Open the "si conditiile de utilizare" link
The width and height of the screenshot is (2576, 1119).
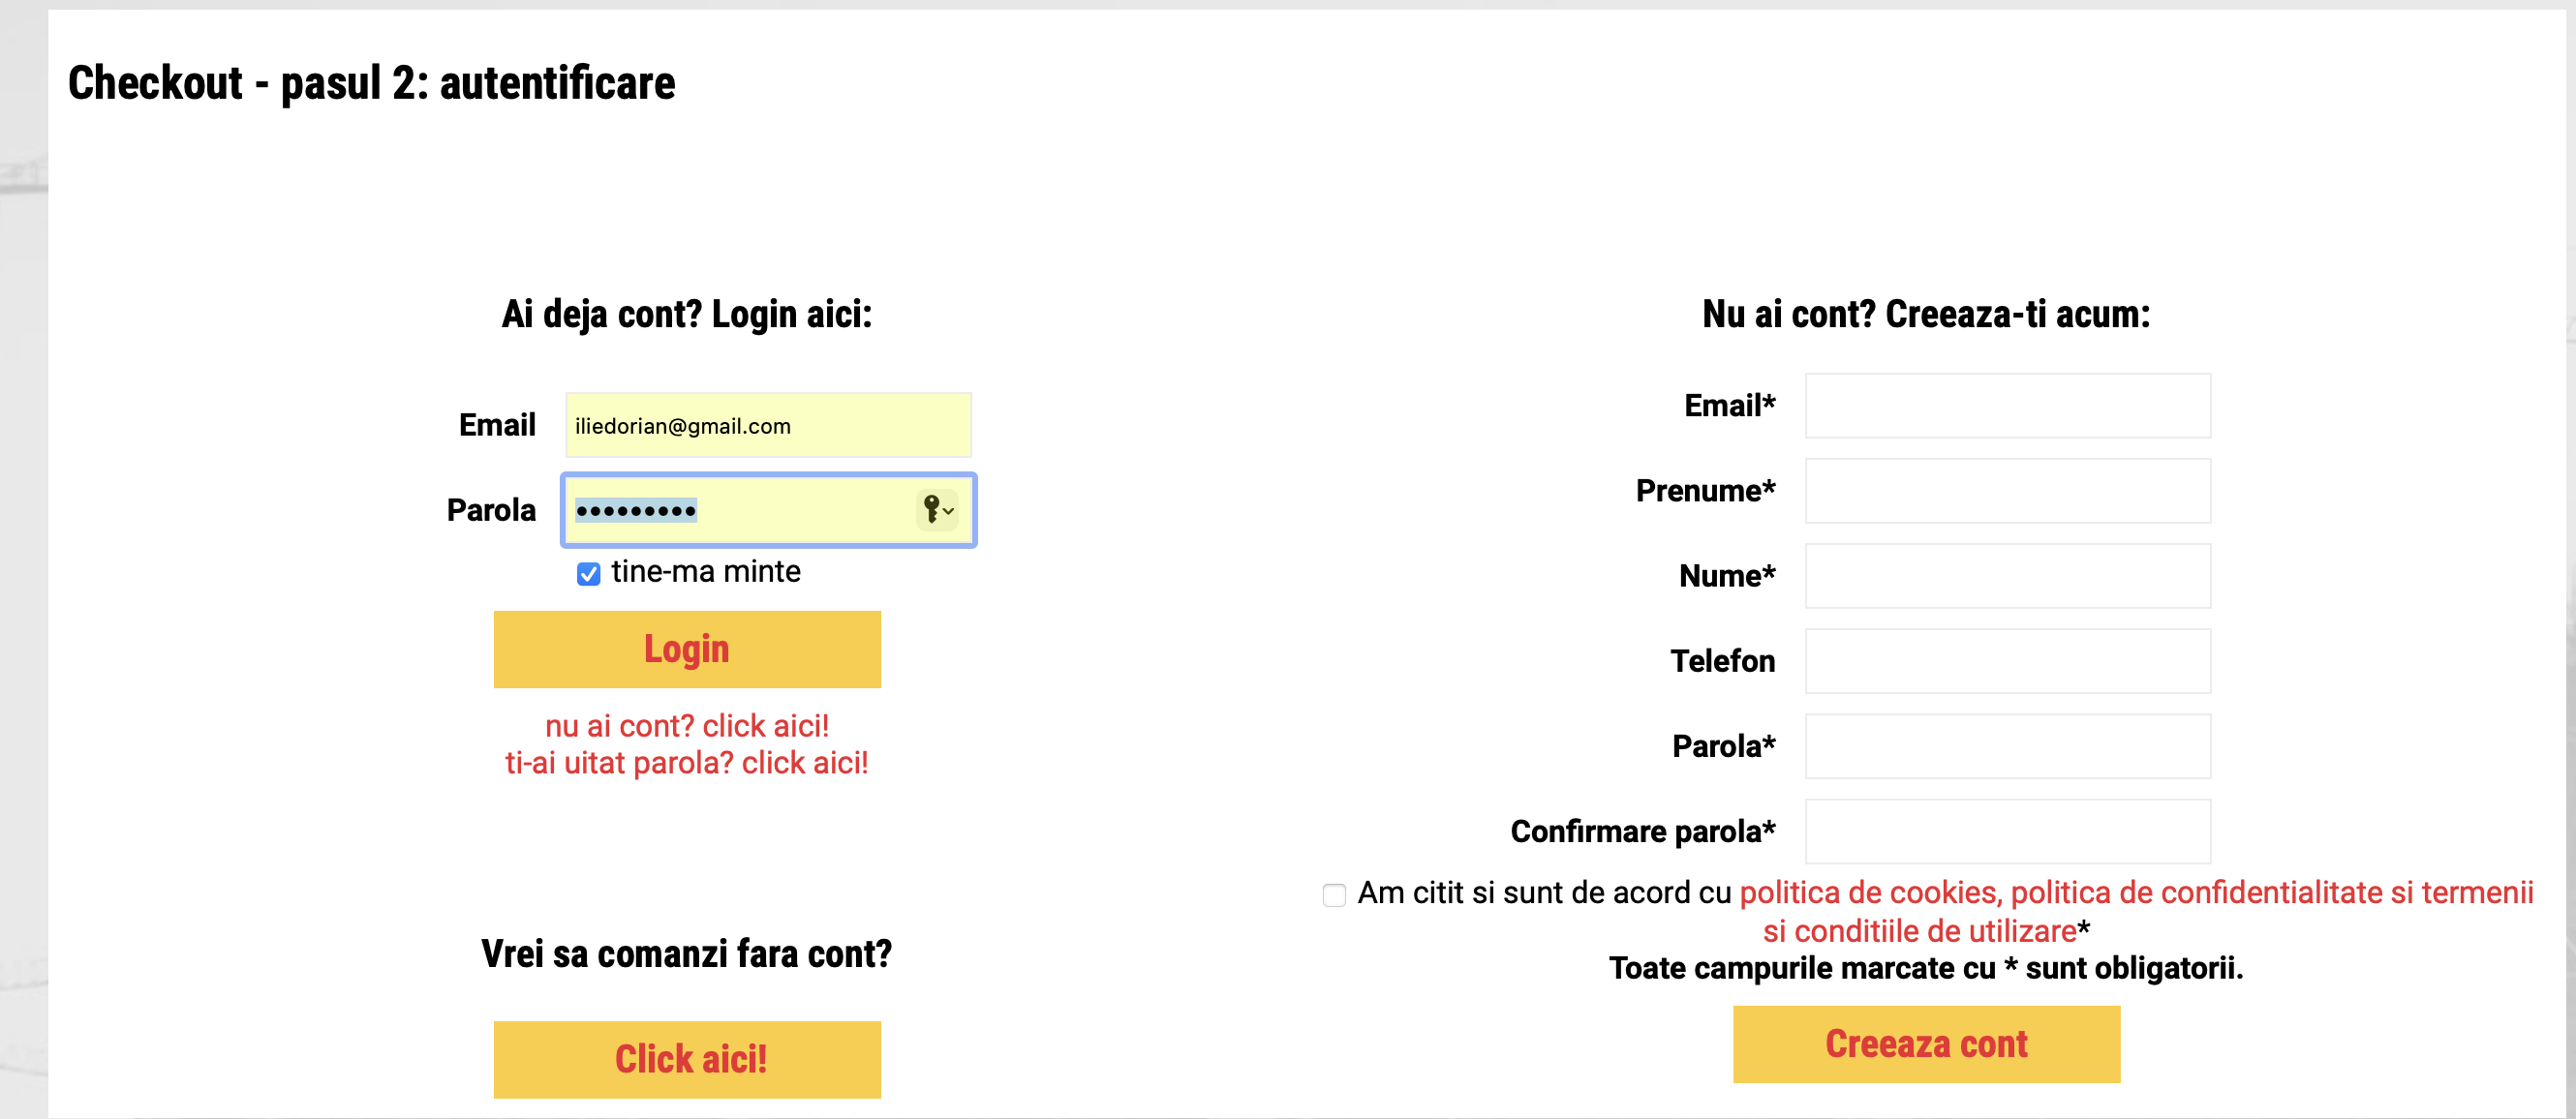[1919, 931]
